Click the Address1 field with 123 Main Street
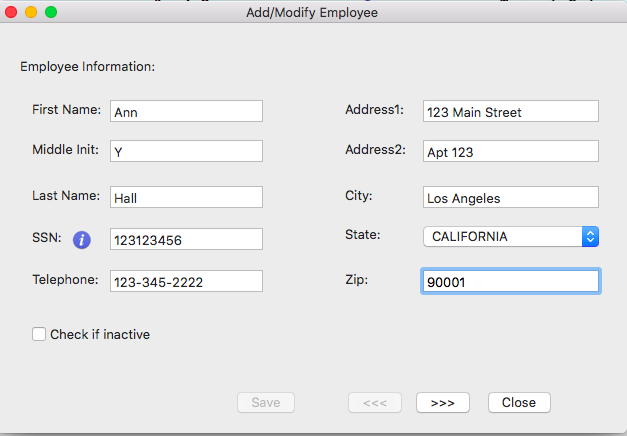627x436 pixels. 510,112
